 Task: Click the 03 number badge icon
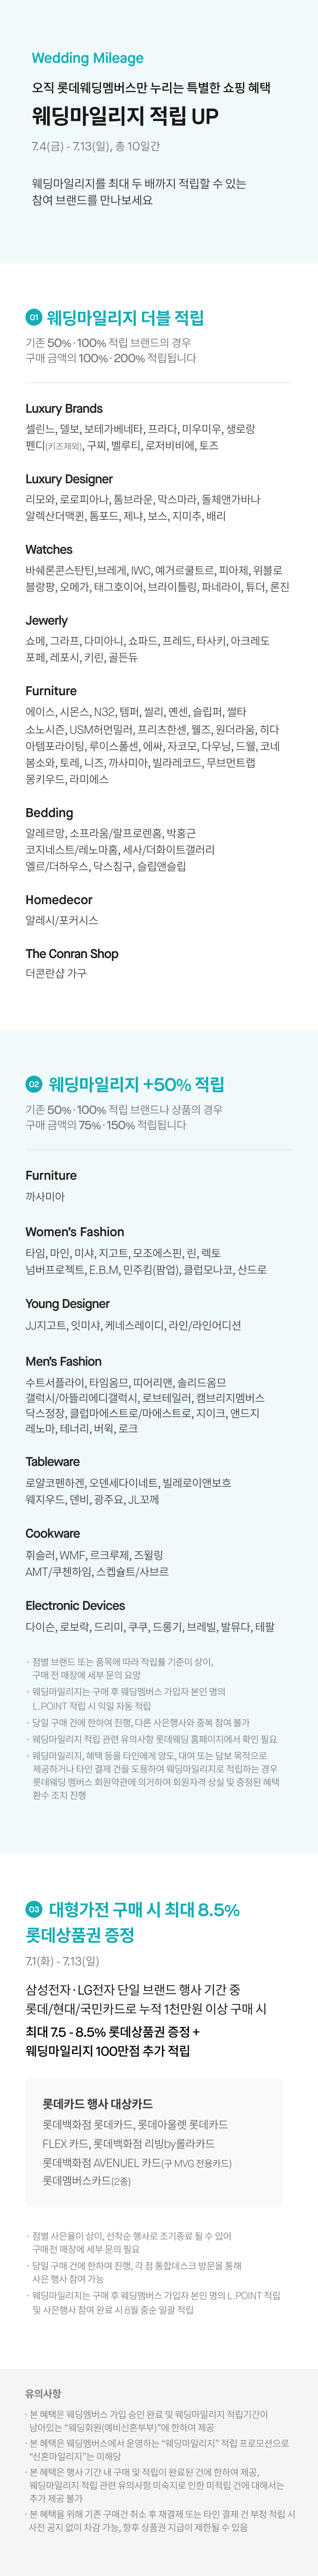[34, 1909]
